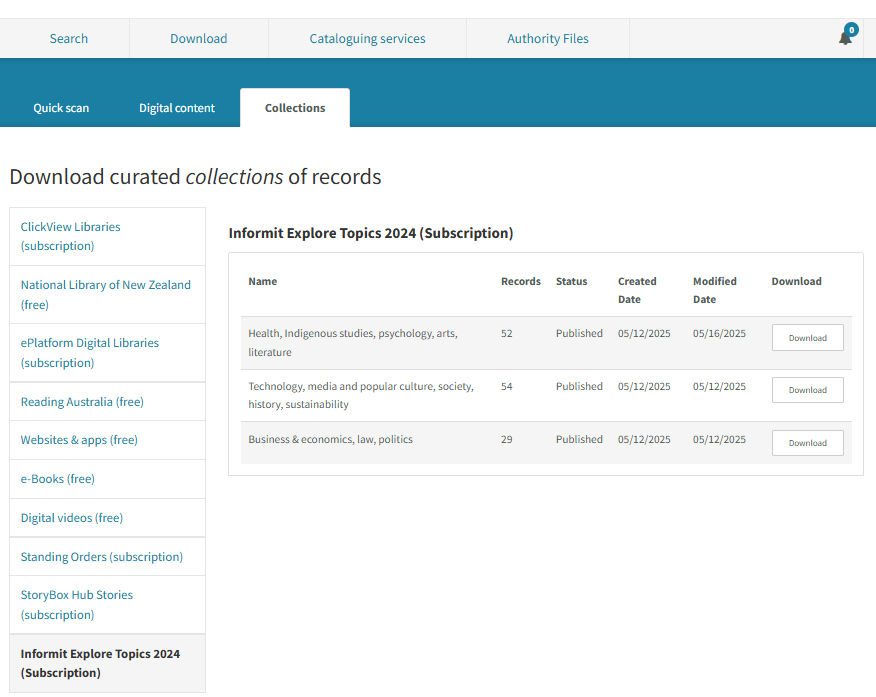Open National Library of New Zealand collection
Viewport: 876px width, 697px height.
pyautogui.click(x=105, y=294)
